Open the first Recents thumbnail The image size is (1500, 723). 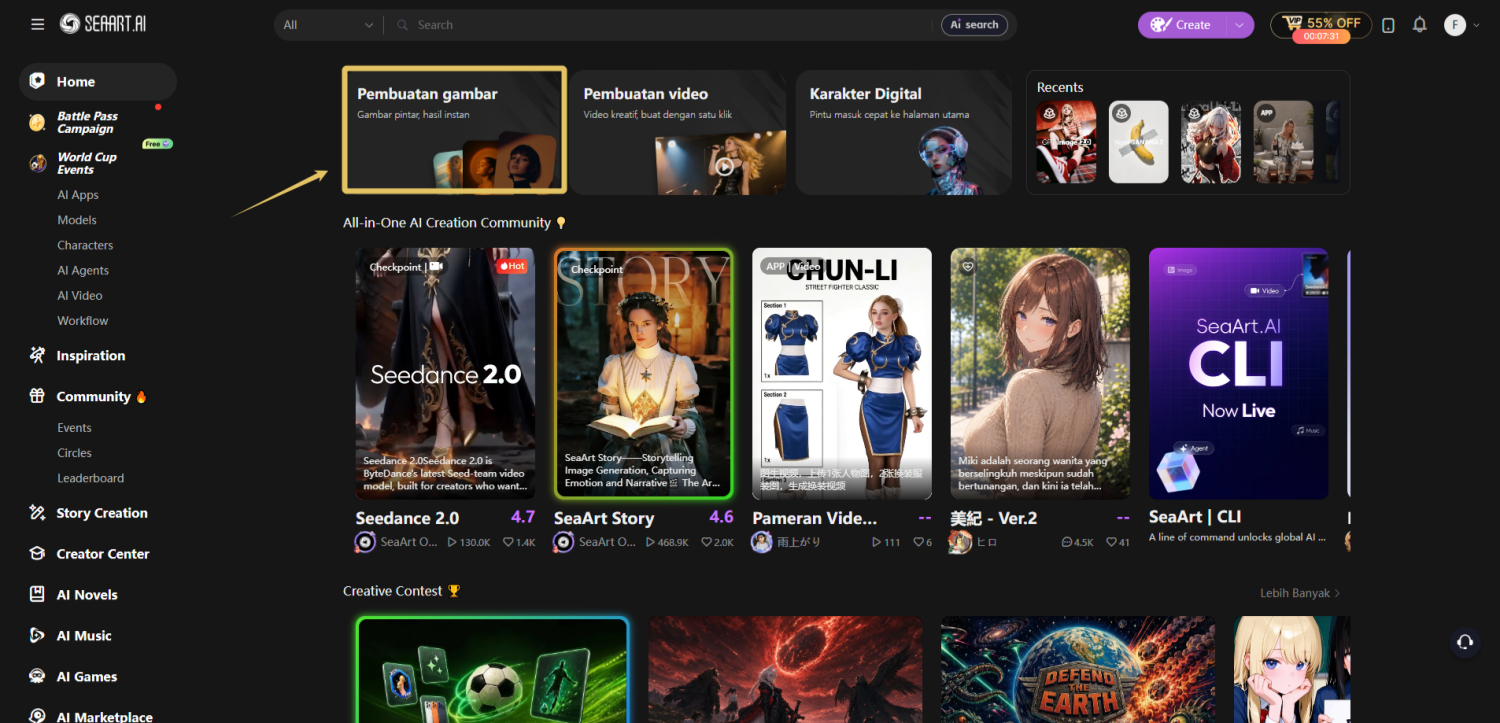coord(1067,142)
